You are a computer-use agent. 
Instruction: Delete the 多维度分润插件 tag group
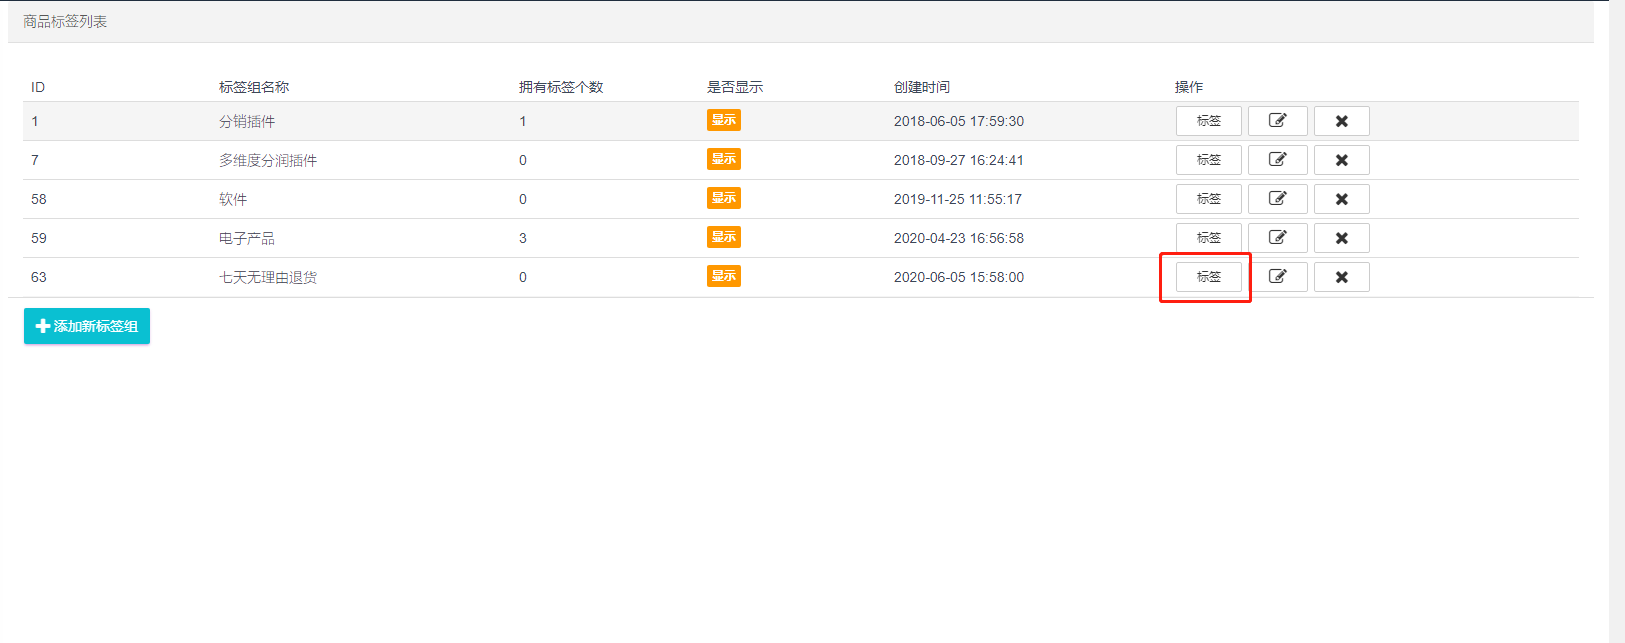click(1341, 160)
